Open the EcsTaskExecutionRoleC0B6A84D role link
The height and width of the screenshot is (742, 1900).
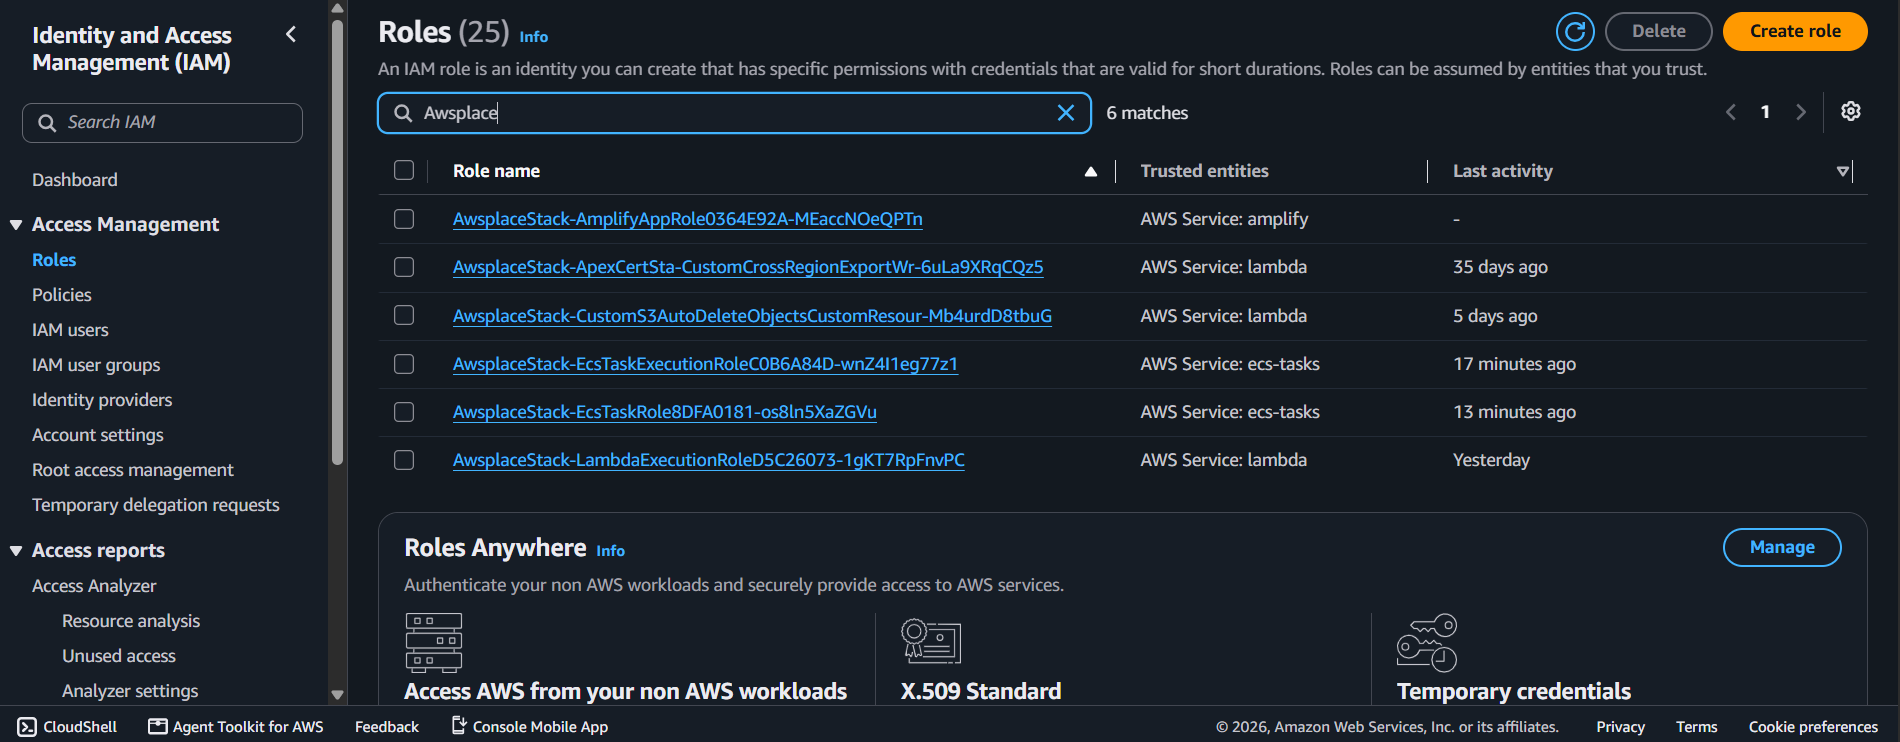coord(705,364)
